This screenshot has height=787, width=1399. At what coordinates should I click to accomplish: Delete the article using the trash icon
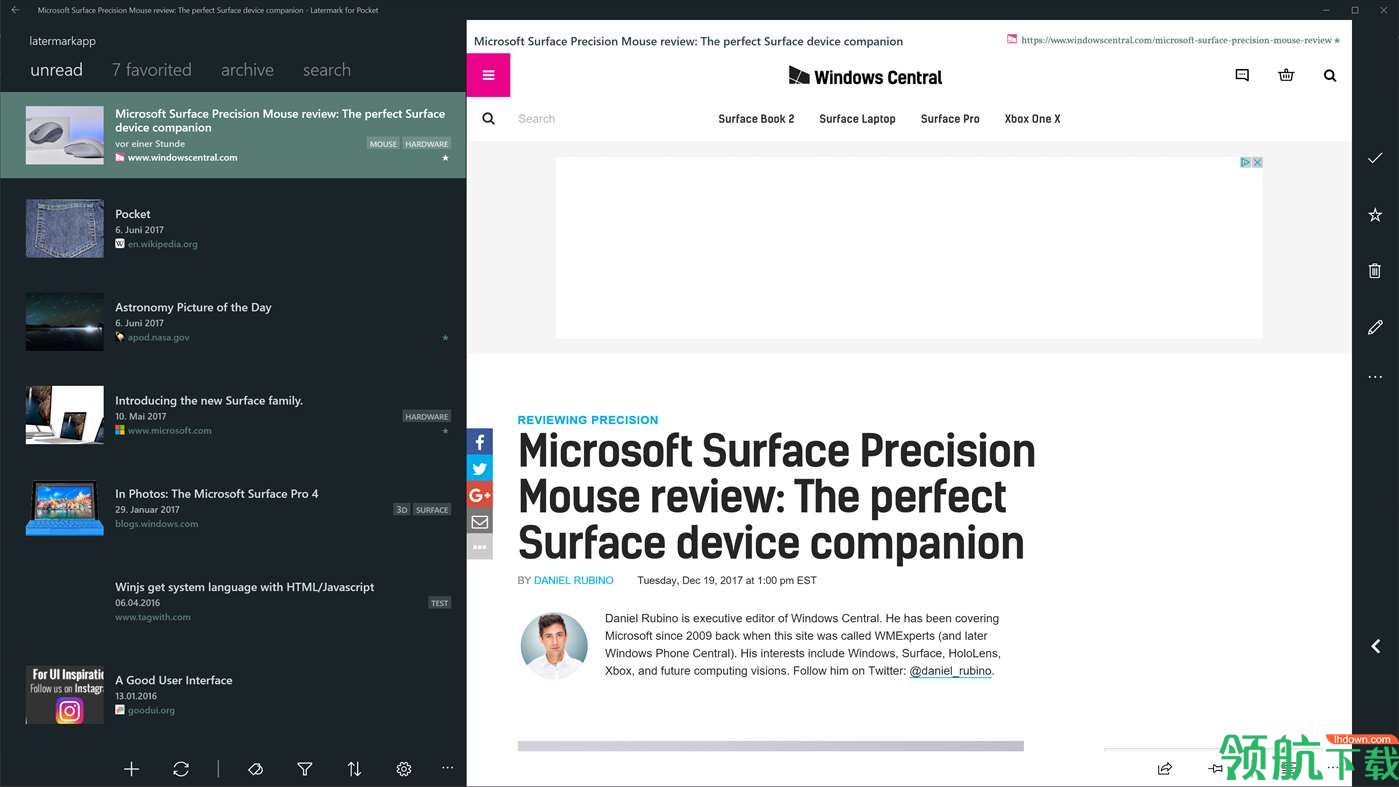coord(1375,271)
